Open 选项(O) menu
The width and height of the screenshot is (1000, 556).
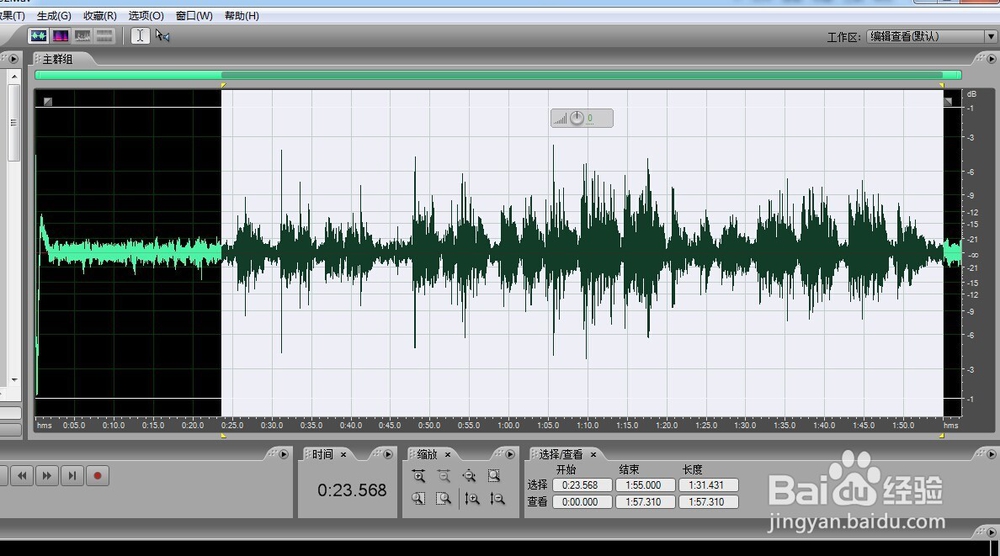146,15
